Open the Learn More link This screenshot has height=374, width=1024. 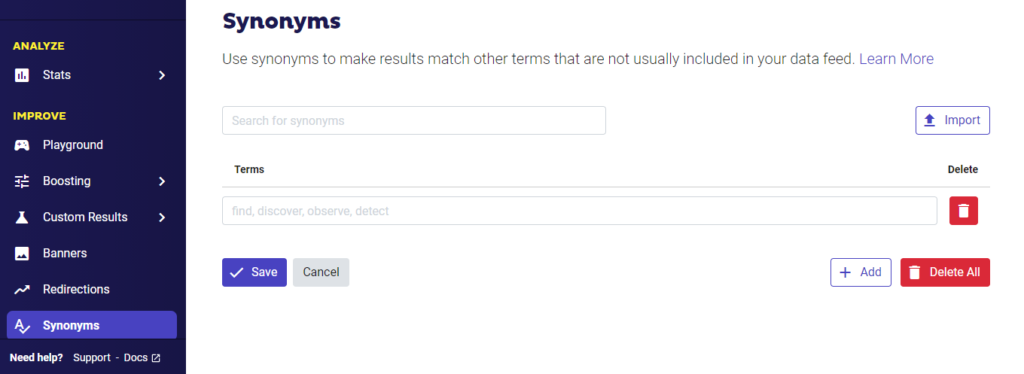[896, 59]
